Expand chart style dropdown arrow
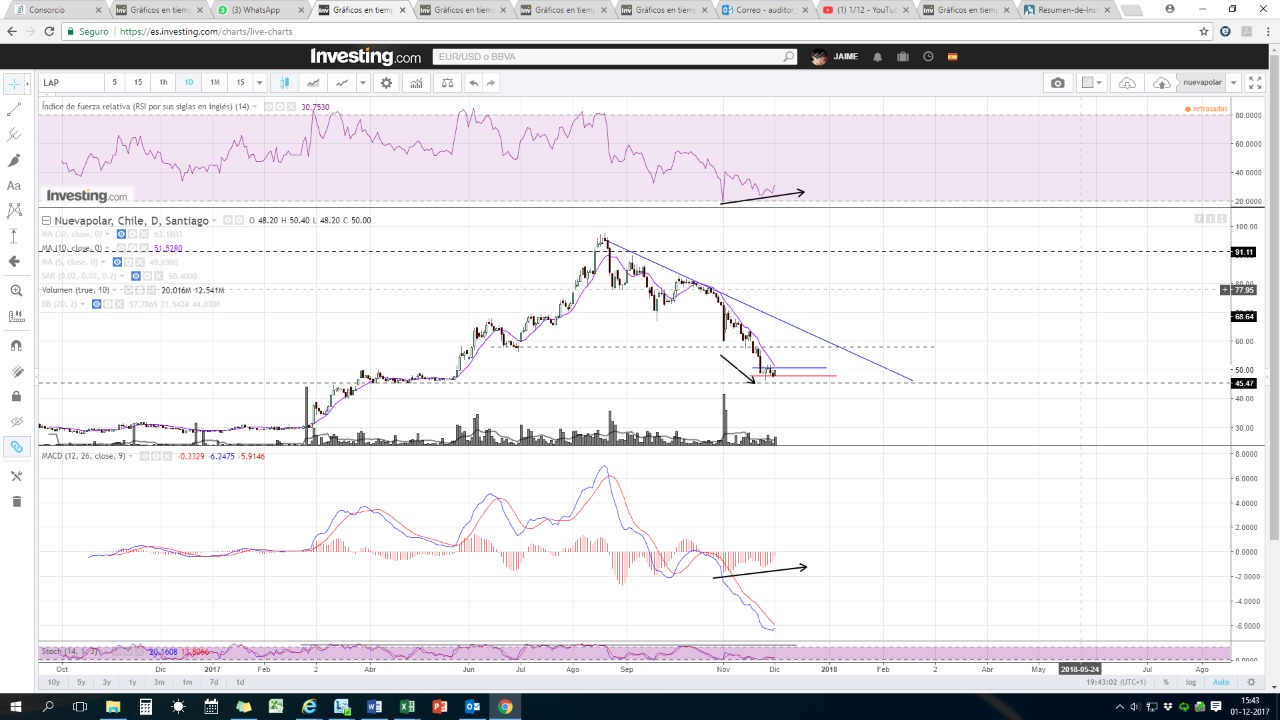The height and width of the screenshot is (720, 1280). pyautogui.click(x=363, y=83)
